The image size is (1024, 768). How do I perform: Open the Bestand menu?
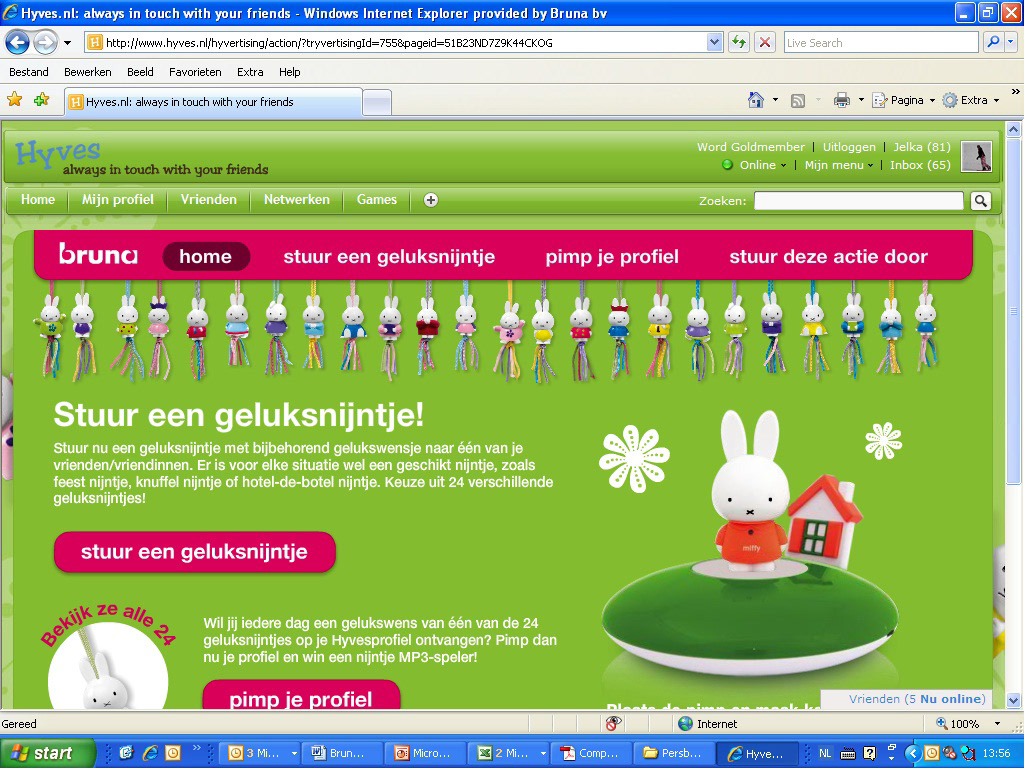(x=29, y=72)
